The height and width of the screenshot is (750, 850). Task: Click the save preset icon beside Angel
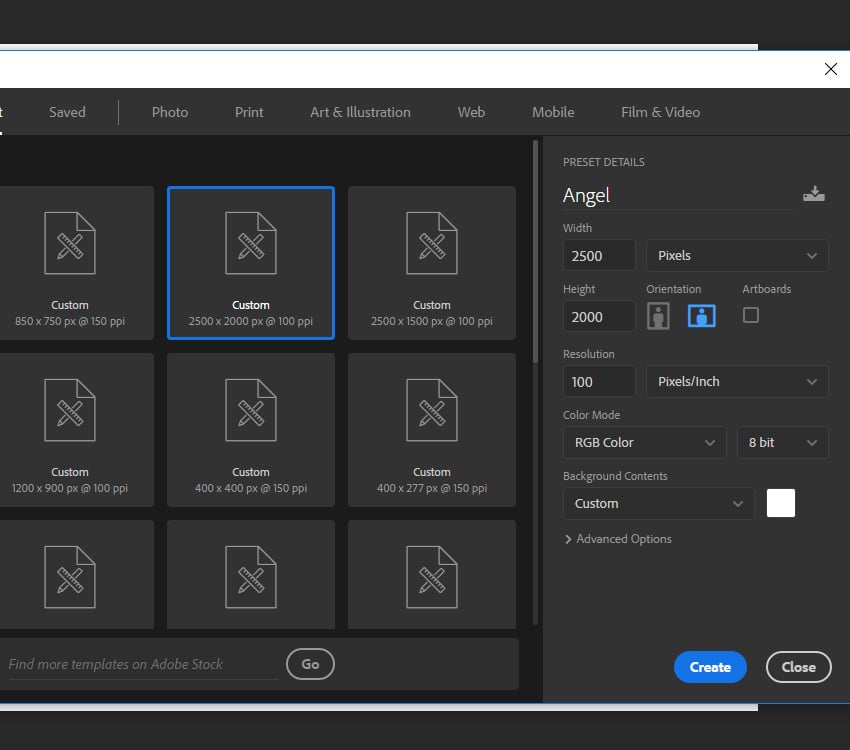click(x=814, y=193)
